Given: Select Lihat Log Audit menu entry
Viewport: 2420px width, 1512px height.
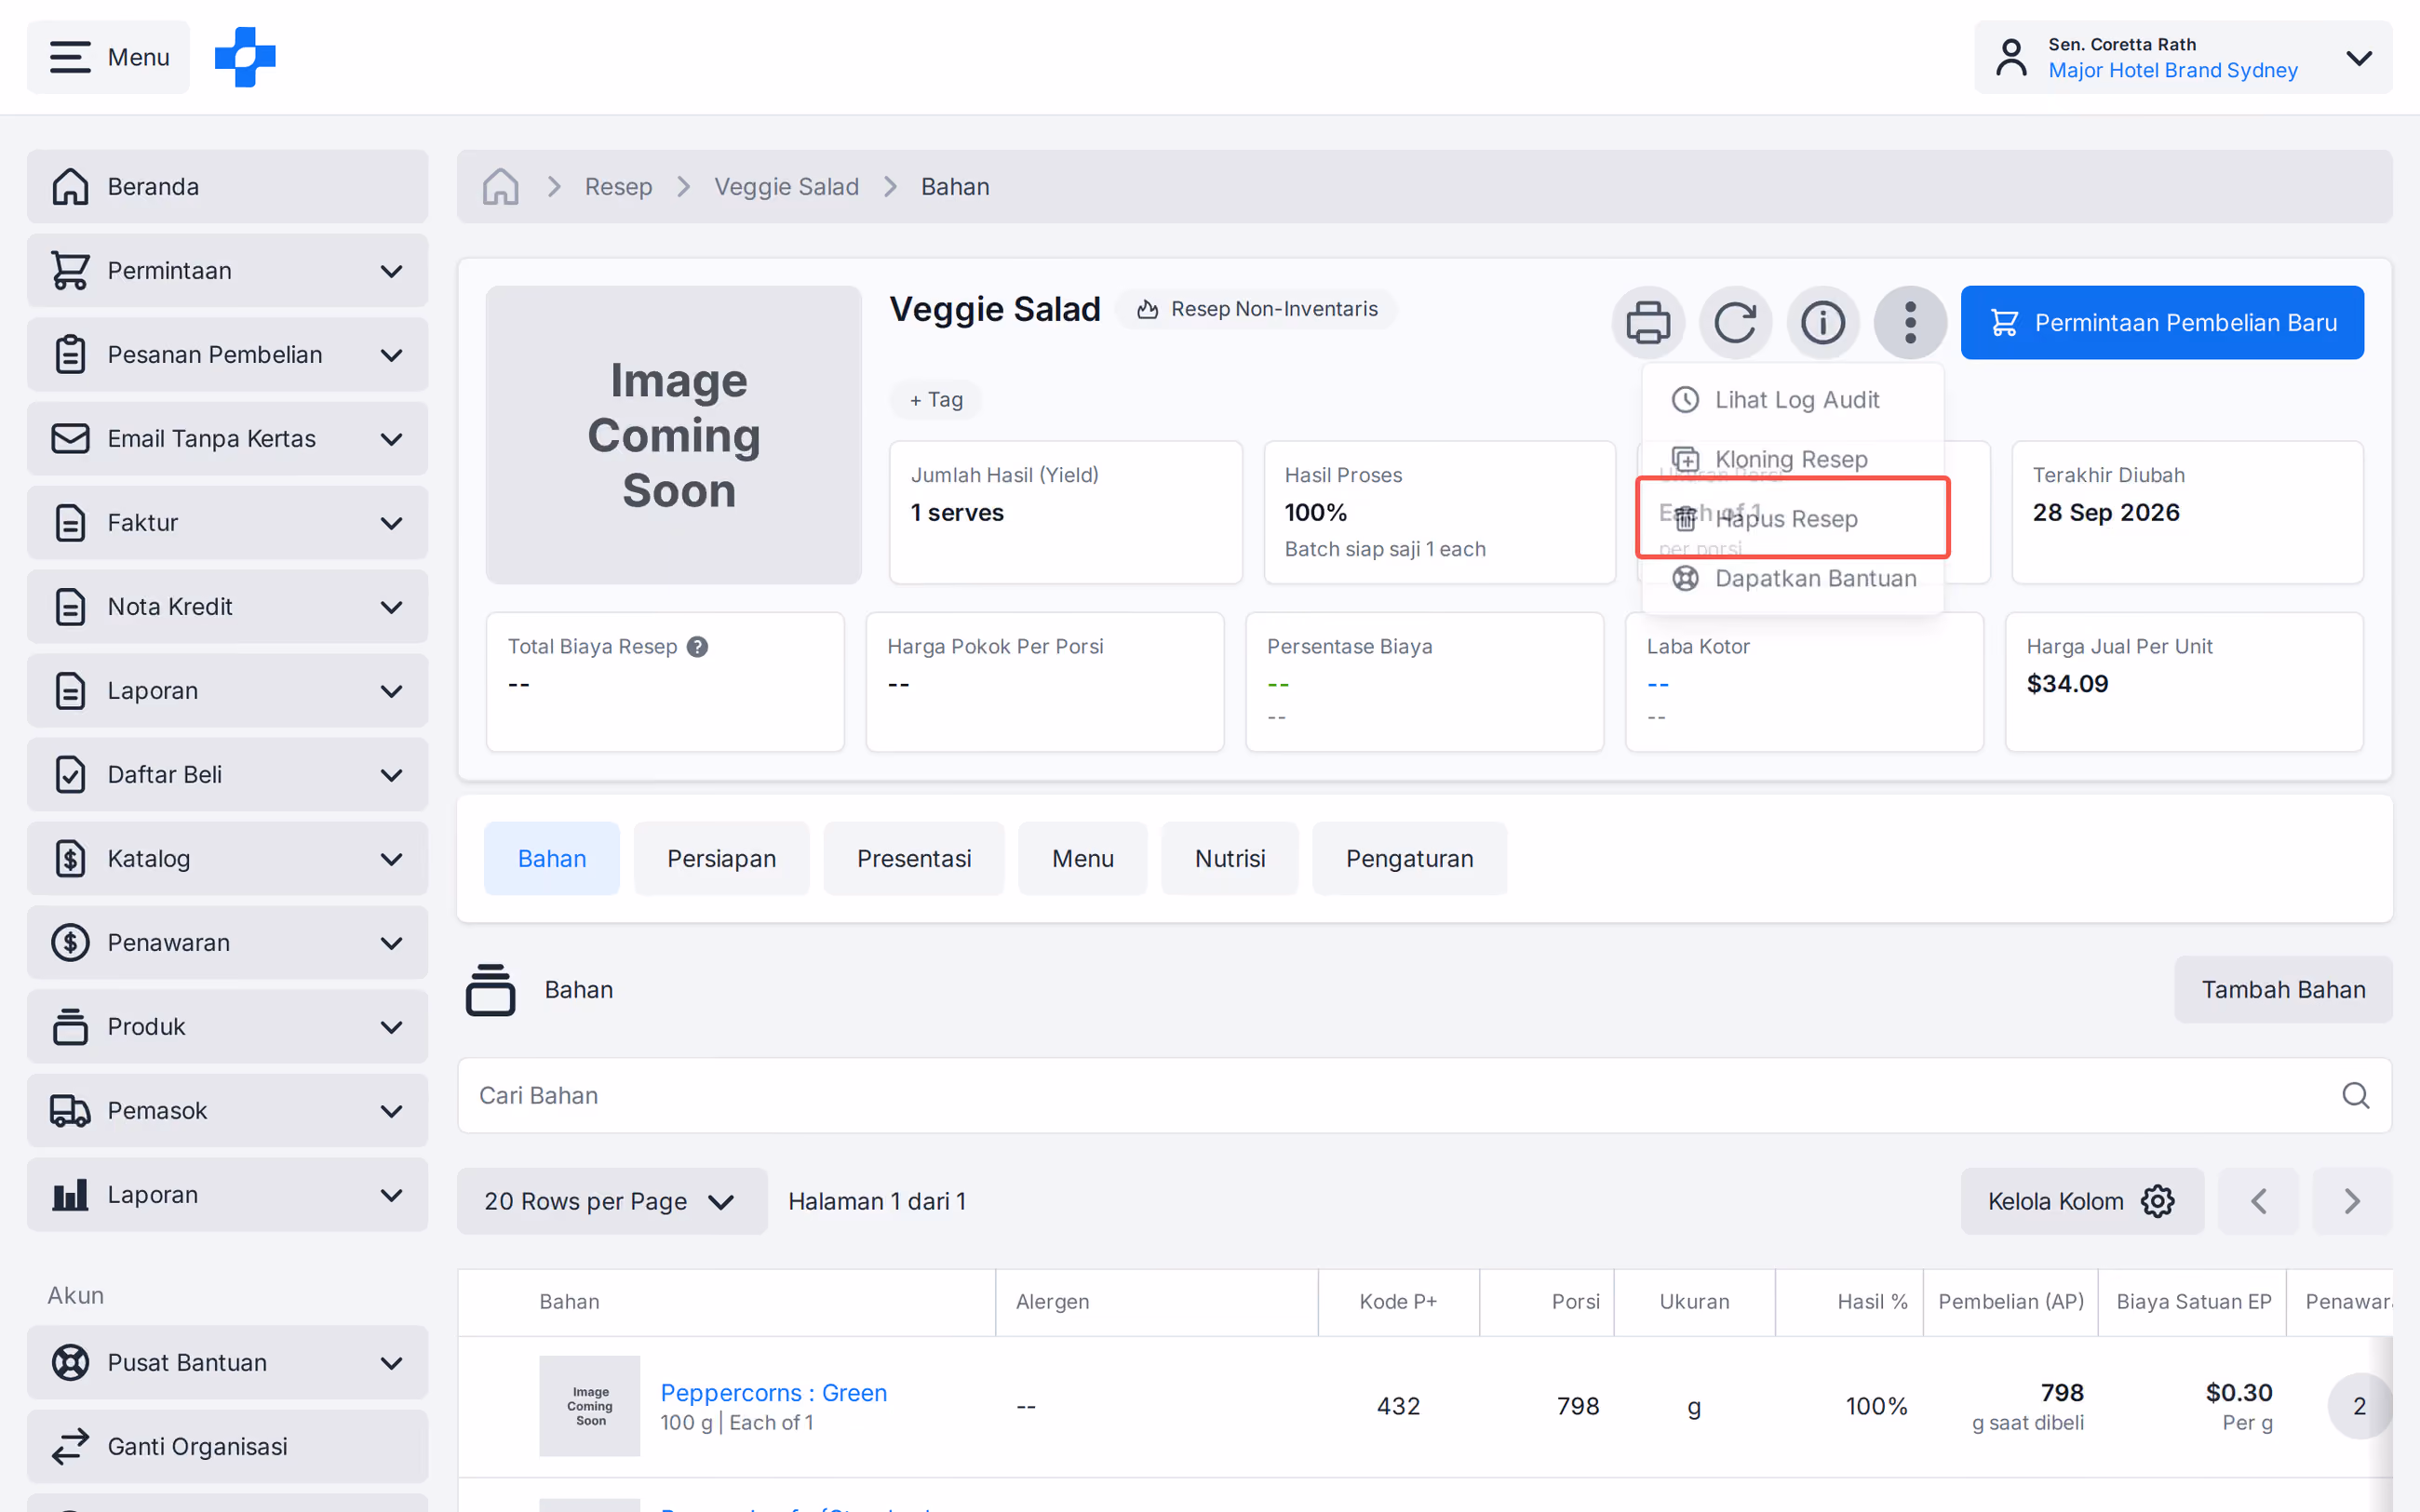Looking at the screenshot, I should [x=1793, y=400].
